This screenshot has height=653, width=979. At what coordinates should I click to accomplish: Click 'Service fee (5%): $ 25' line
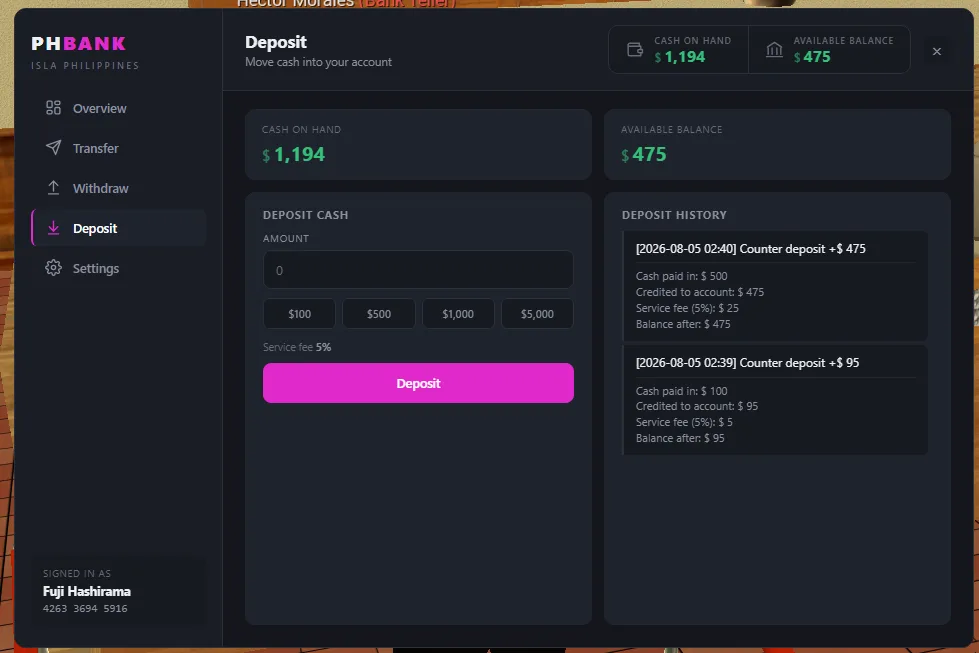point(687,308)
